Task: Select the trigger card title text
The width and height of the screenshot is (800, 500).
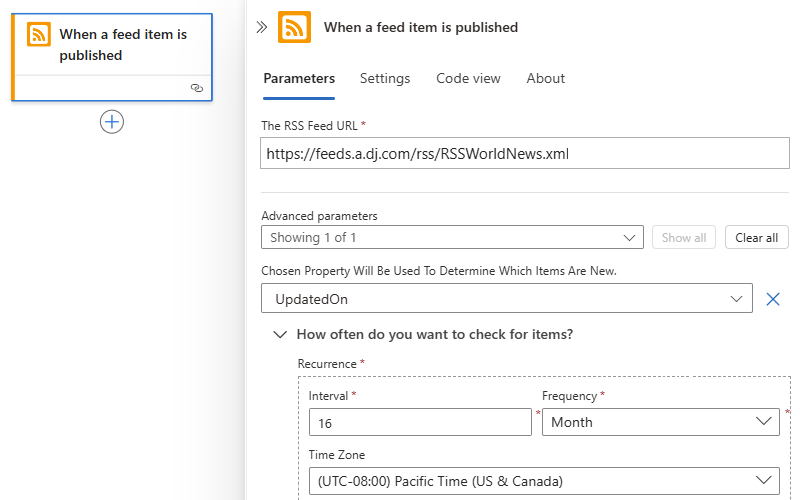Action: point(123,45)
